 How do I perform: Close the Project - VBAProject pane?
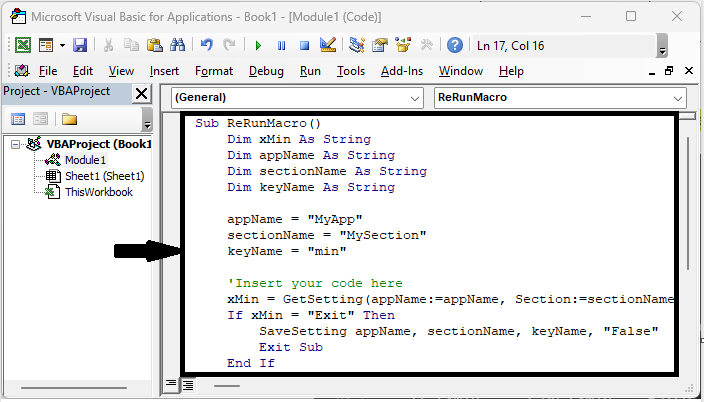pyautogui.click(x=141, y=94)
